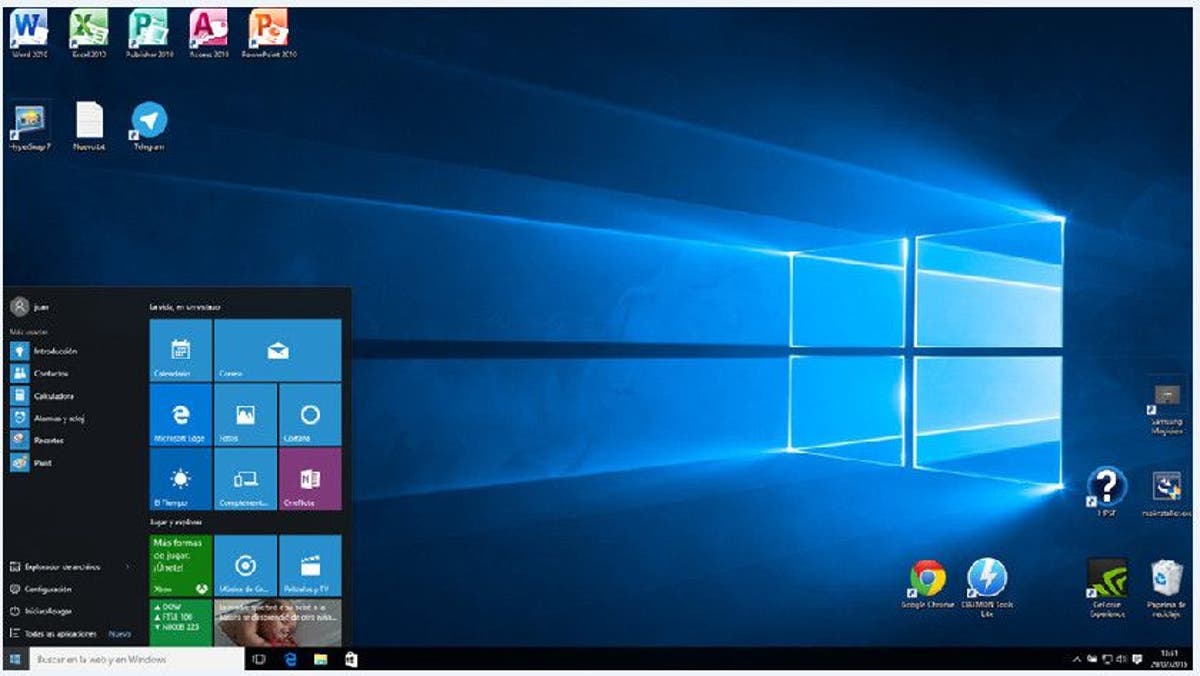Open the PowerPoint 2010 desktop icon
The width and height of the screenshot is (1200, 676).
[x=268, y=29]
